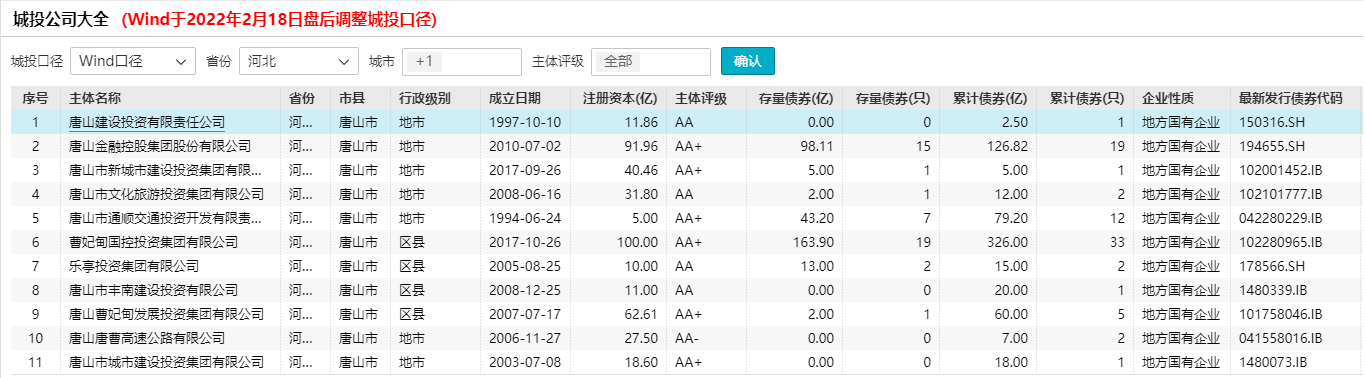This screenshot has width=1365, height=378.
Task: Click bond code 102280965.IB
Action: (1280, 242)
